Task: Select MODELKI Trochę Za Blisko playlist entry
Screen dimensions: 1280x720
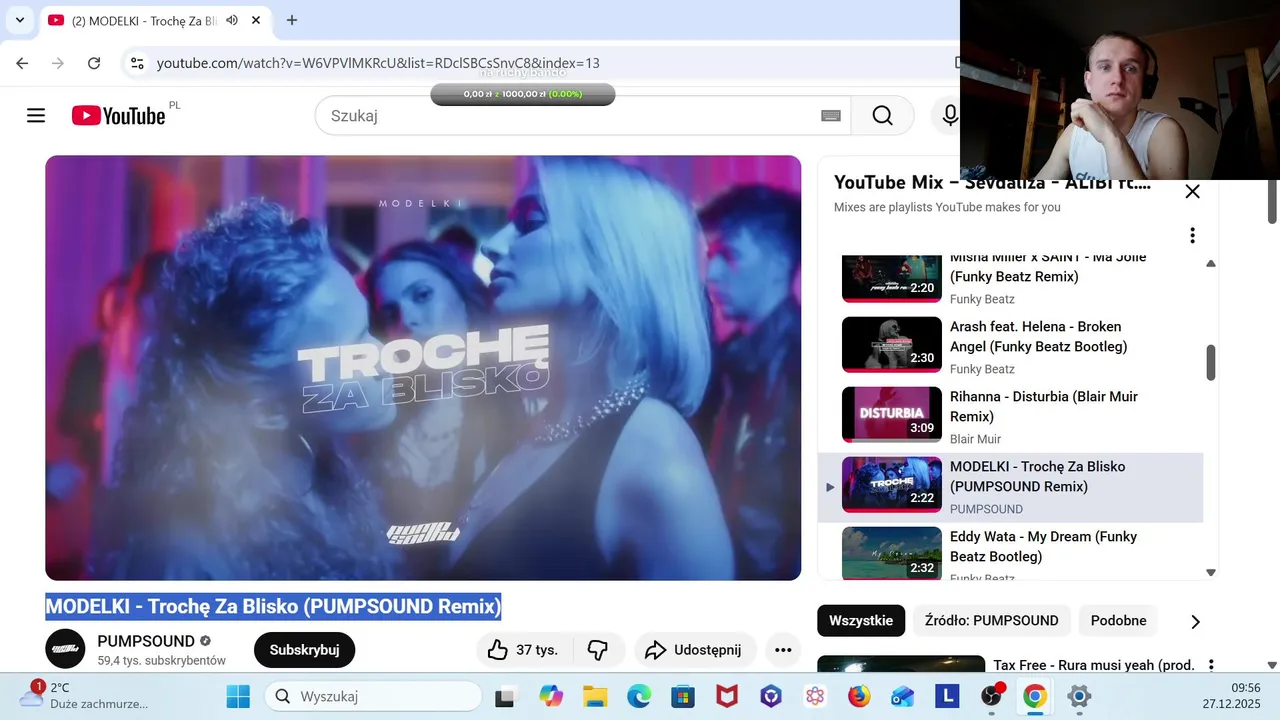Action: point(1010,487)
